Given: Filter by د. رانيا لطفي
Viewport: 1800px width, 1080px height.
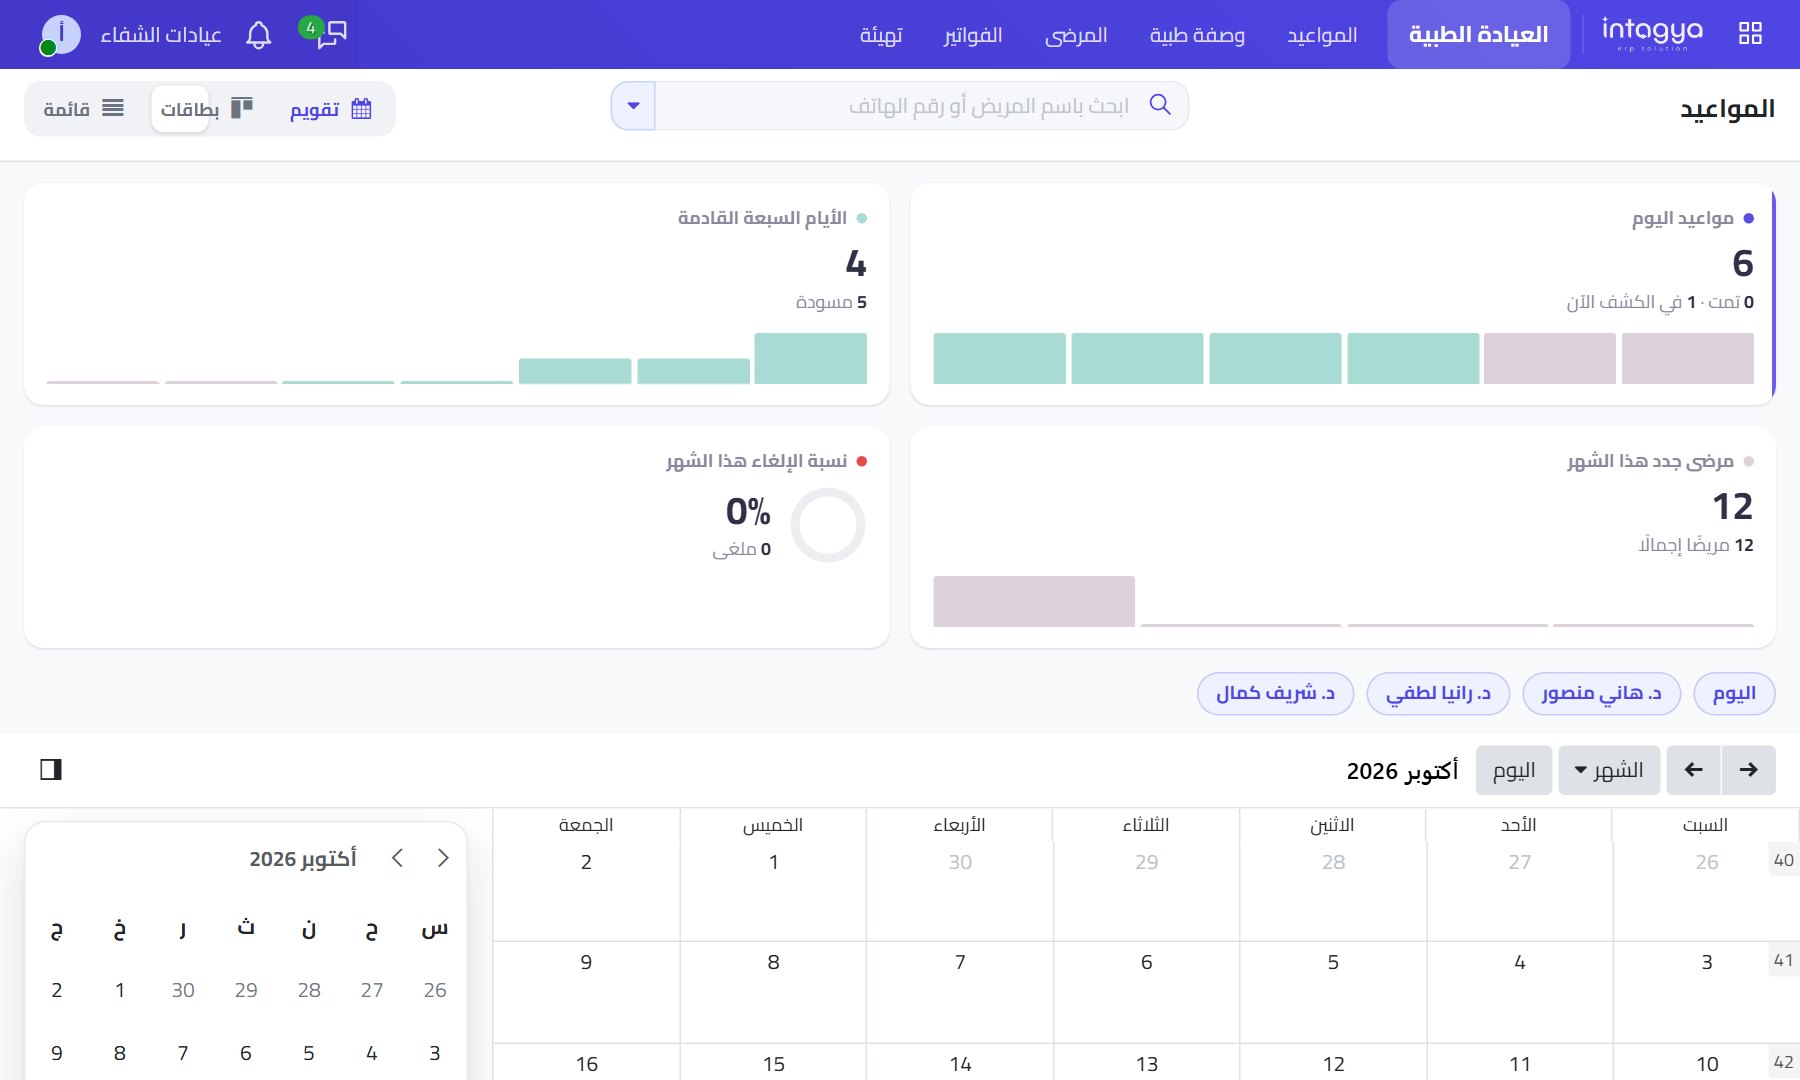Looking at the screenshot, I should click(x=1438, y=693).
